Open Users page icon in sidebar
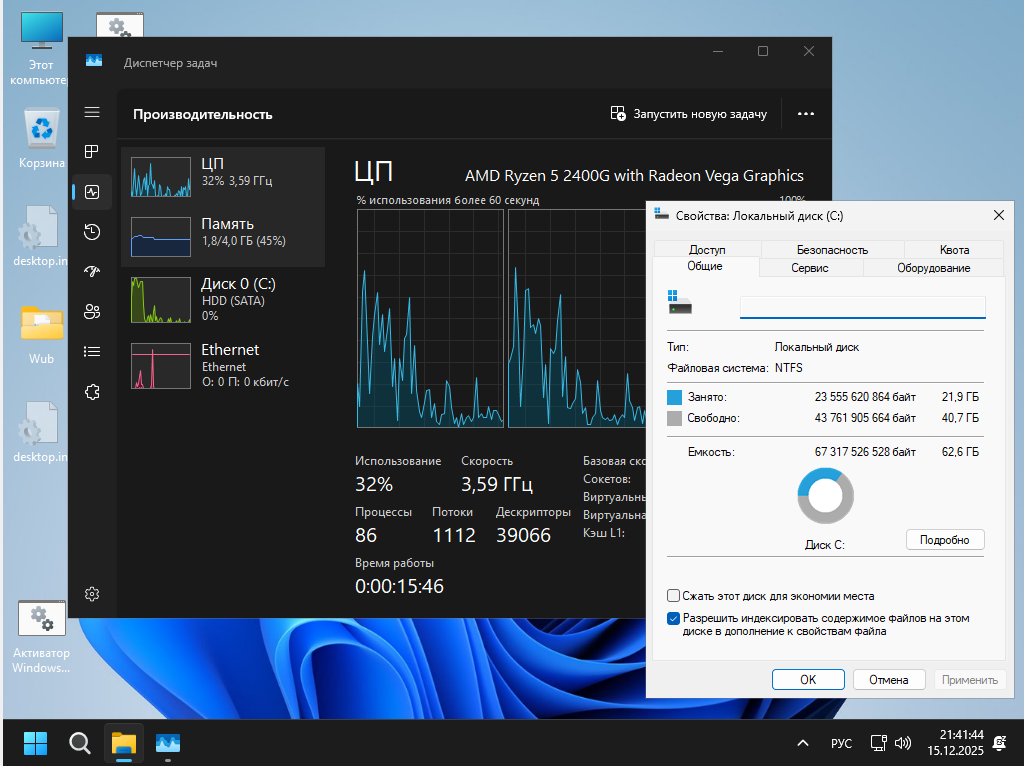 point(92,311)
